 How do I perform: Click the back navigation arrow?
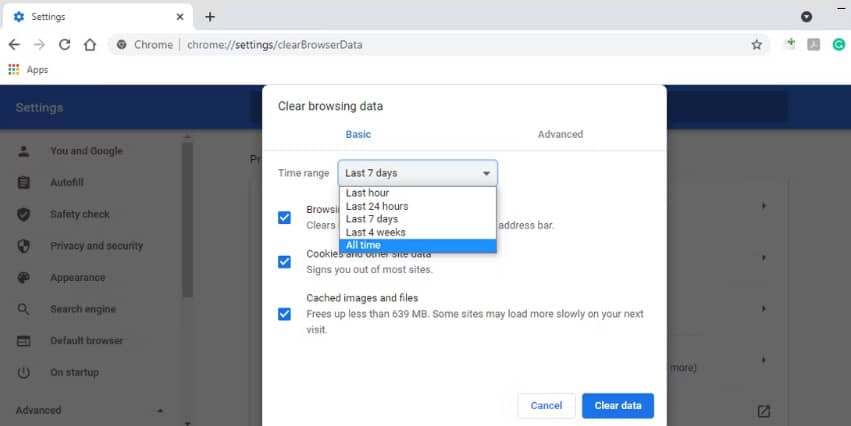[x=14, y=45]
